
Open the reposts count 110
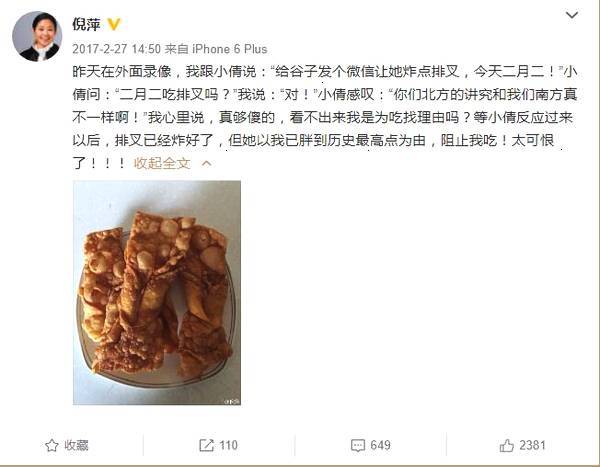[x=228, y=445]
